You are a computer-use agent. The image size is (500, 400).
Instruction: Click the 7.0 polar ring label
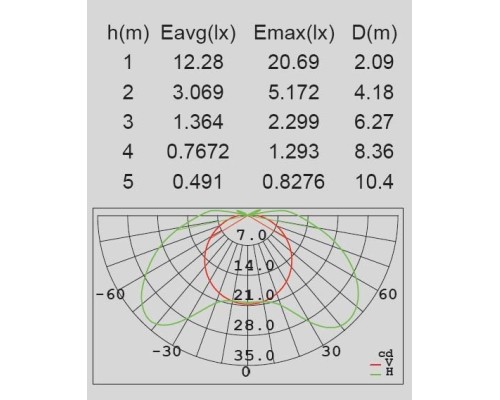click(x=252, y=235)
